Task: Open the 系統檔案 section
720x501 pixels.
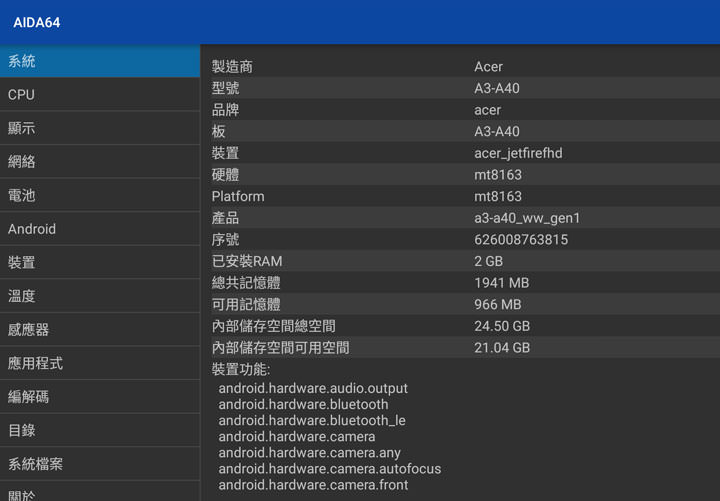Action: coord(100,464)
